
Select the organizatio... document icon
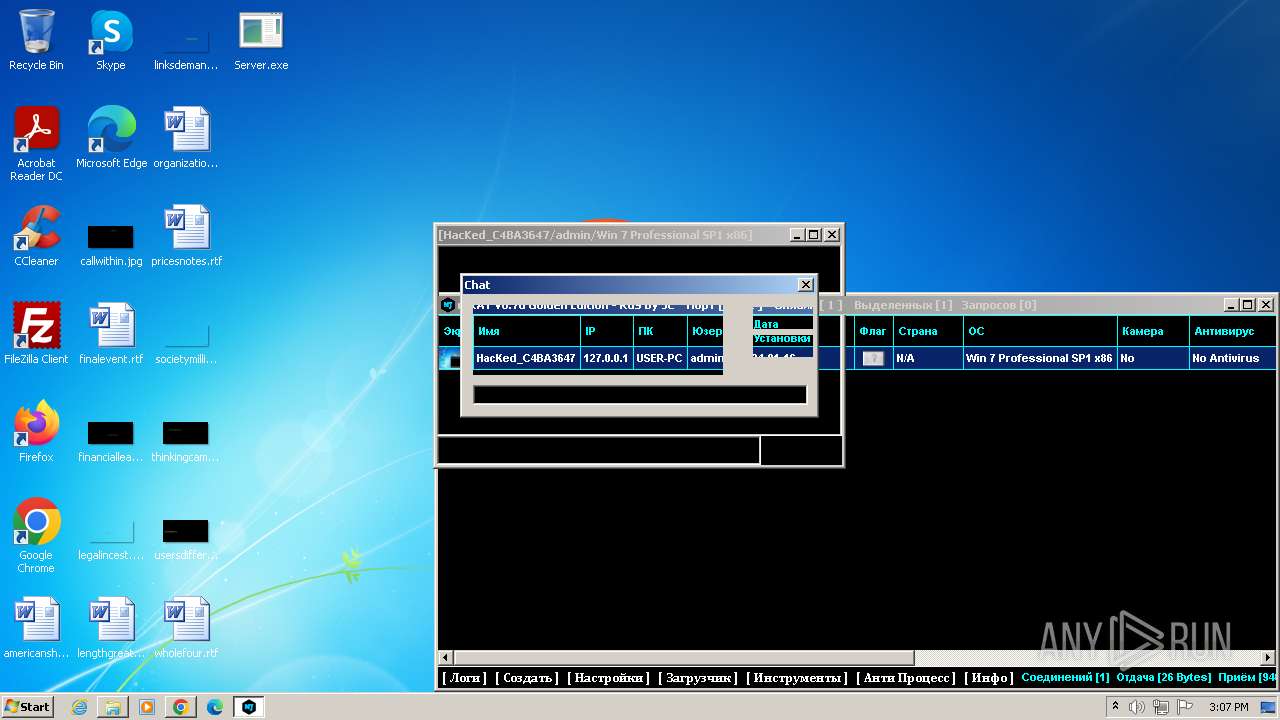186,138
